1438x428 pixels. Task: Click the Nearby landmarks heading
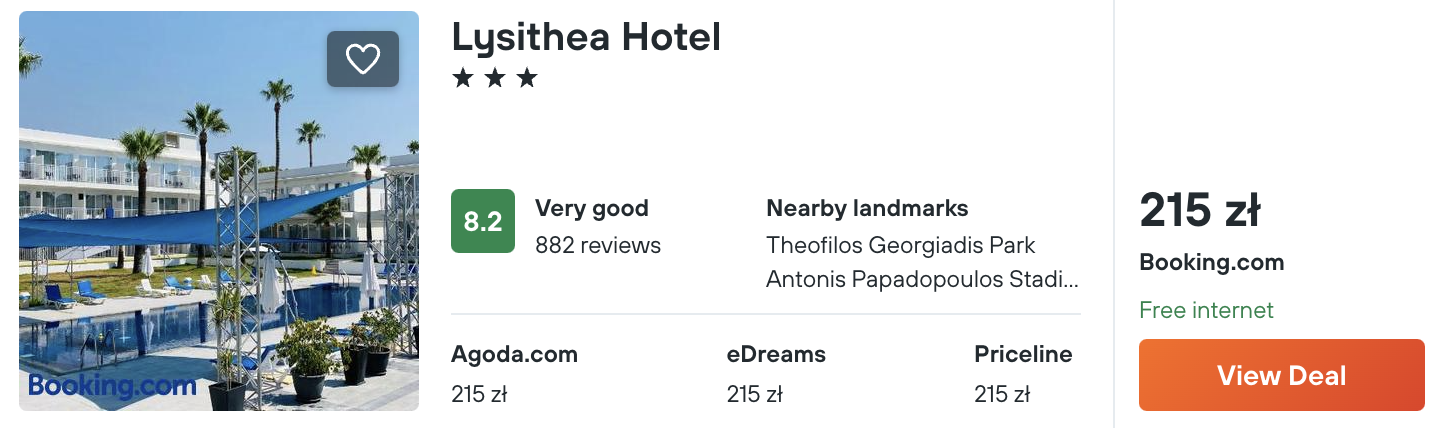(867, 208)
